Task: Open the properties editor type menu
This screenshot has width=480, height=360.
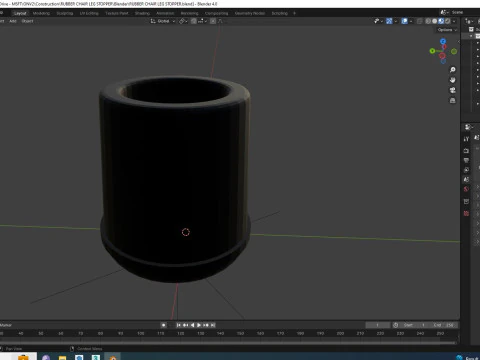Action: pyautogui.click(x=469, y=127)
